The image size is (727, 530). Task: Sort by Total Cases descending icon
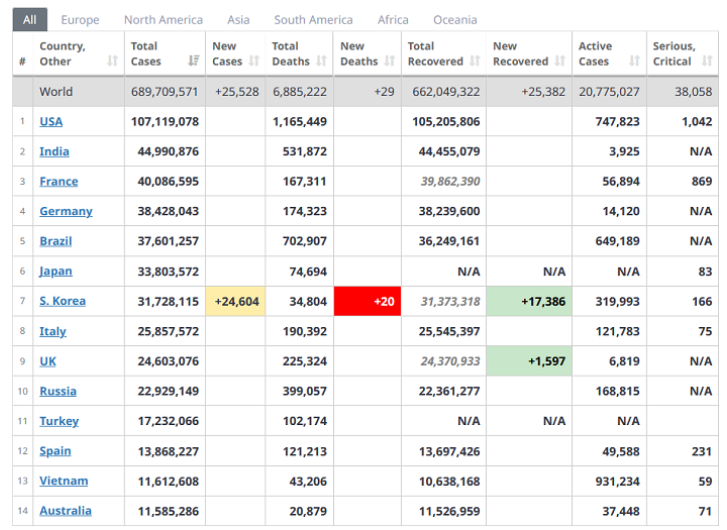pos(194,61)
